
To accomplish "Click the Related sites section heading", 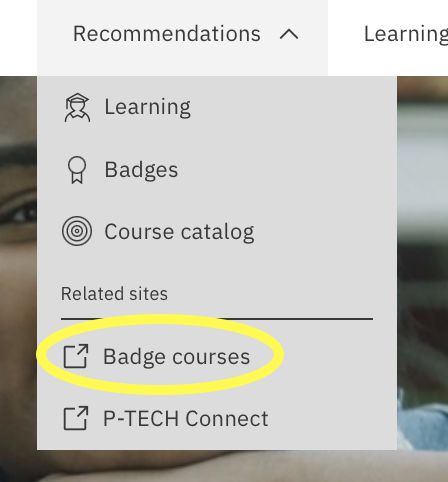I will tap(114, 294).
